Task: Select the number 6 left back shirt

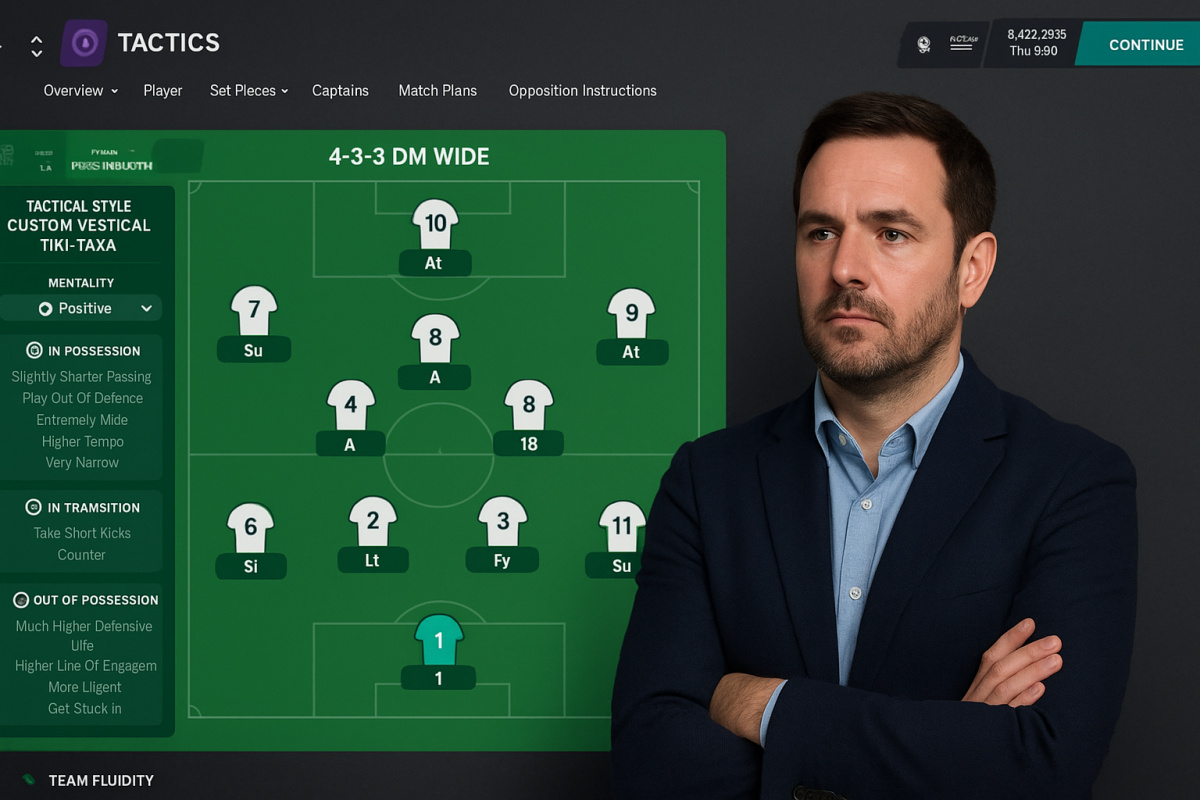Action: [251, 528]
